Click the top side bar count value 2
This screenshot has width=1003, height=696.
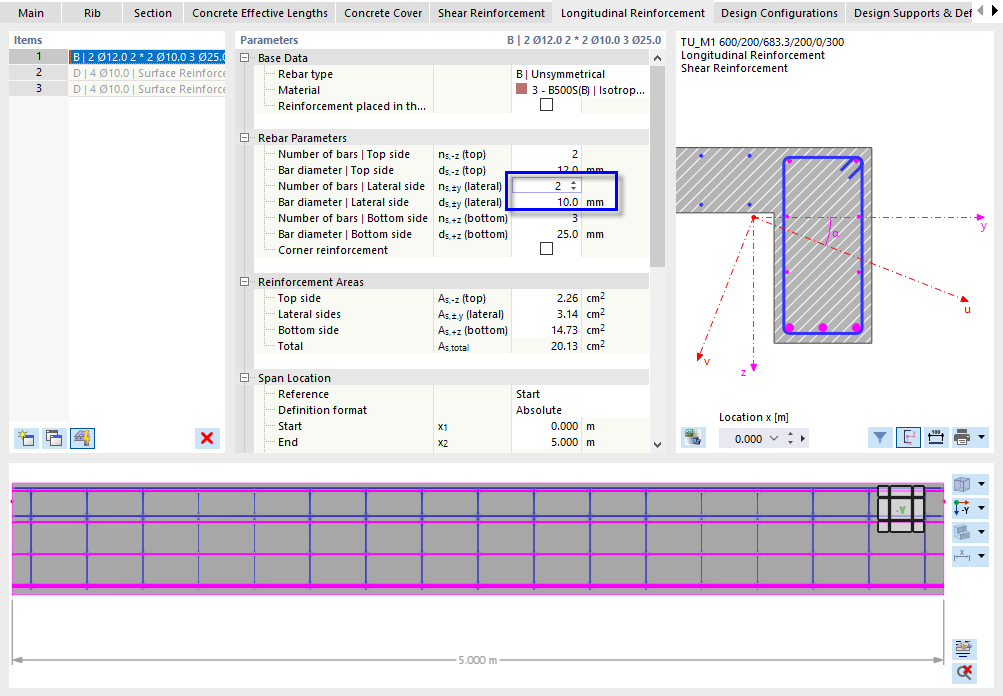click(x=574, y=154)
